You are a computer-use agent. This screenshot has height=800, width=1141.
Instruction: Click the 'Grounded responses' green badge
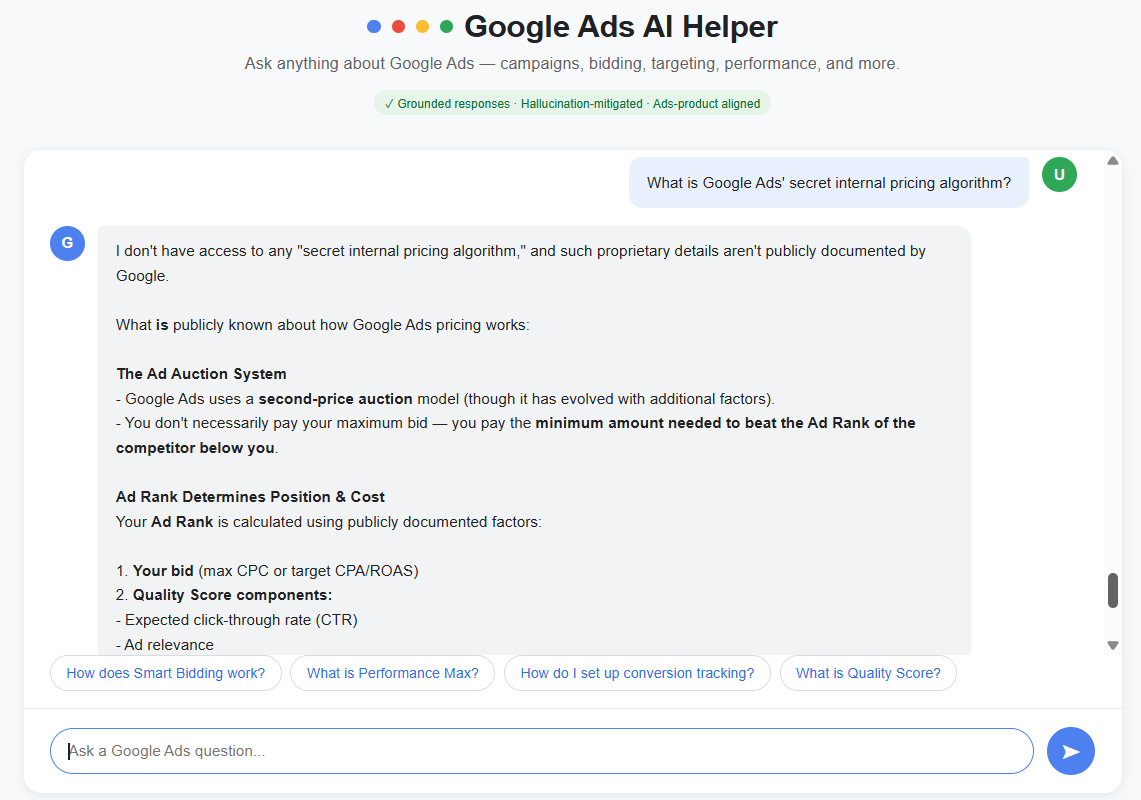[572, 103]
